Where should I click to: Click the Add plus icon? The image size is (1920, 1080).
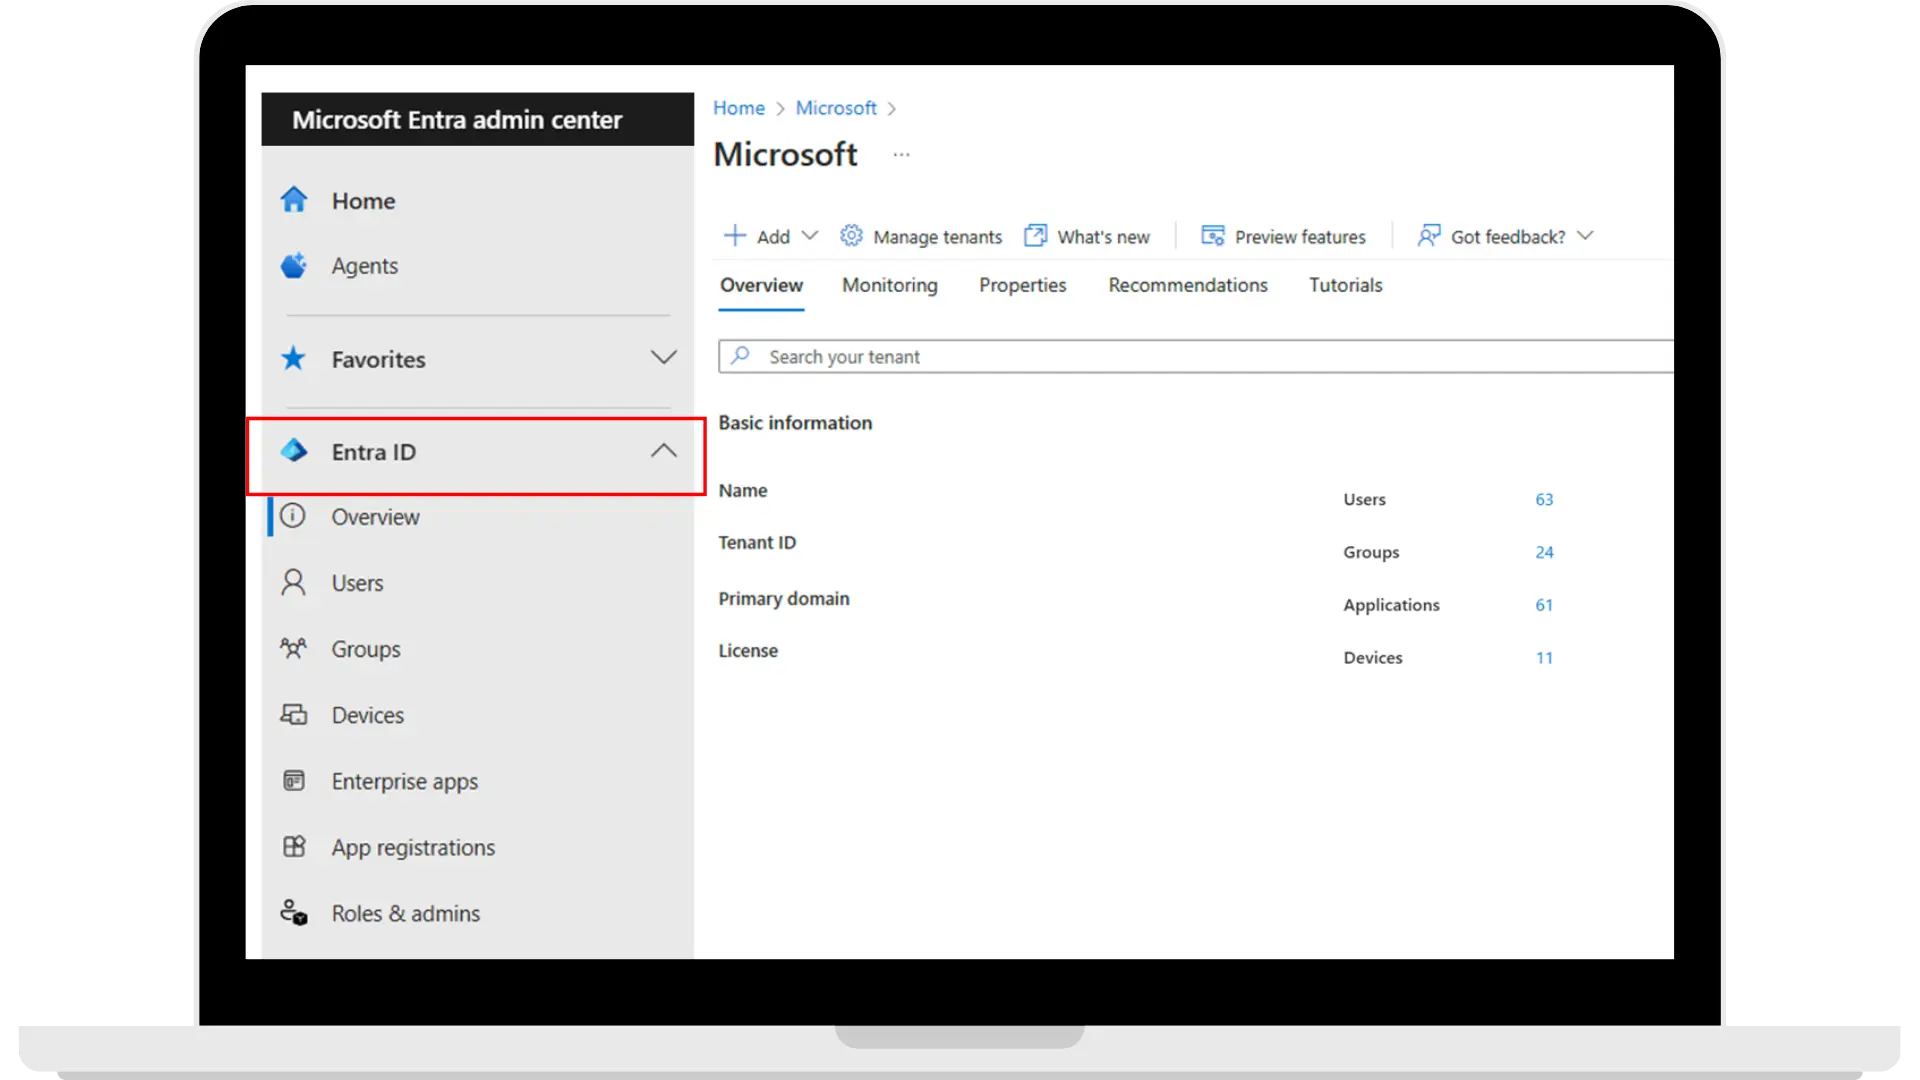point(735,236)
